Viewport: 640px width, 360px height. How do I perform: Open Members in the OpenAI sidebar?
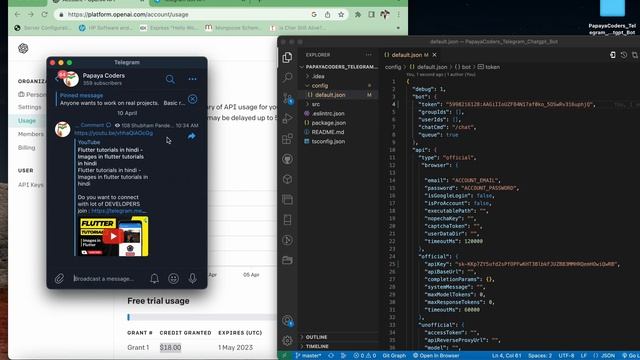pos(31,134)
